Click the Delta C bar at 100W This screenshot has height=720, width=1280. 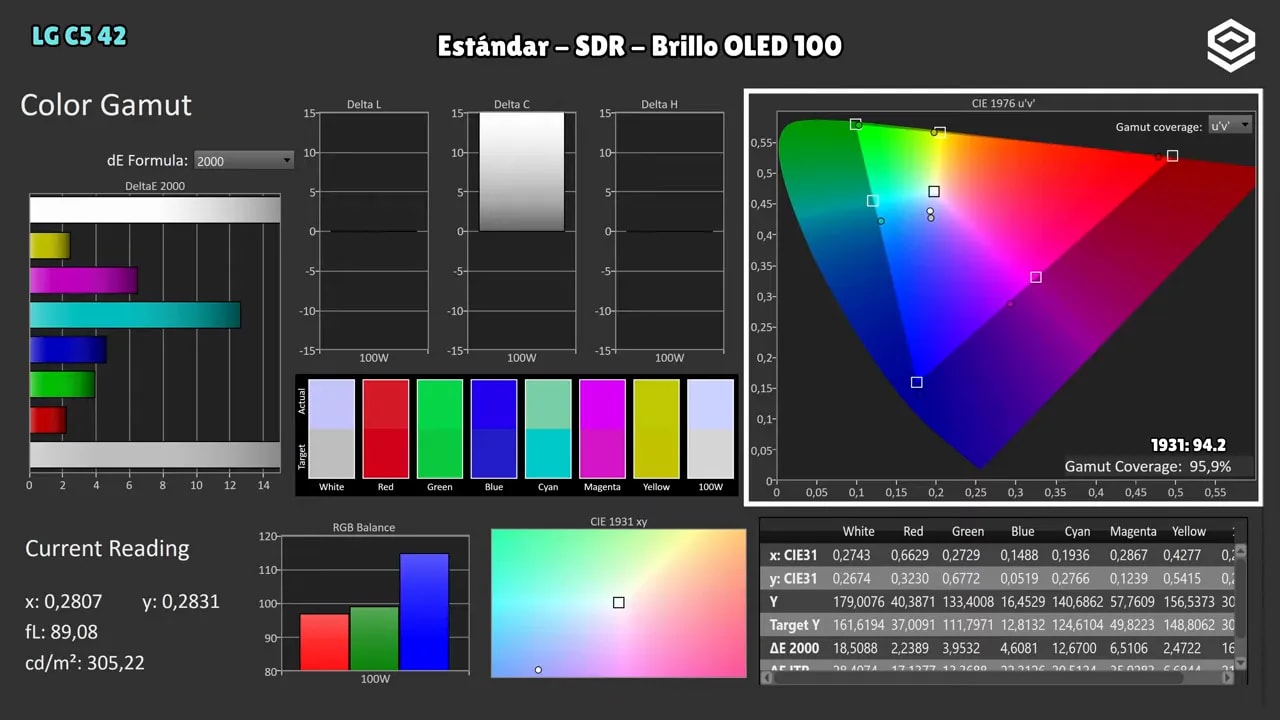[x=521, y=172]
